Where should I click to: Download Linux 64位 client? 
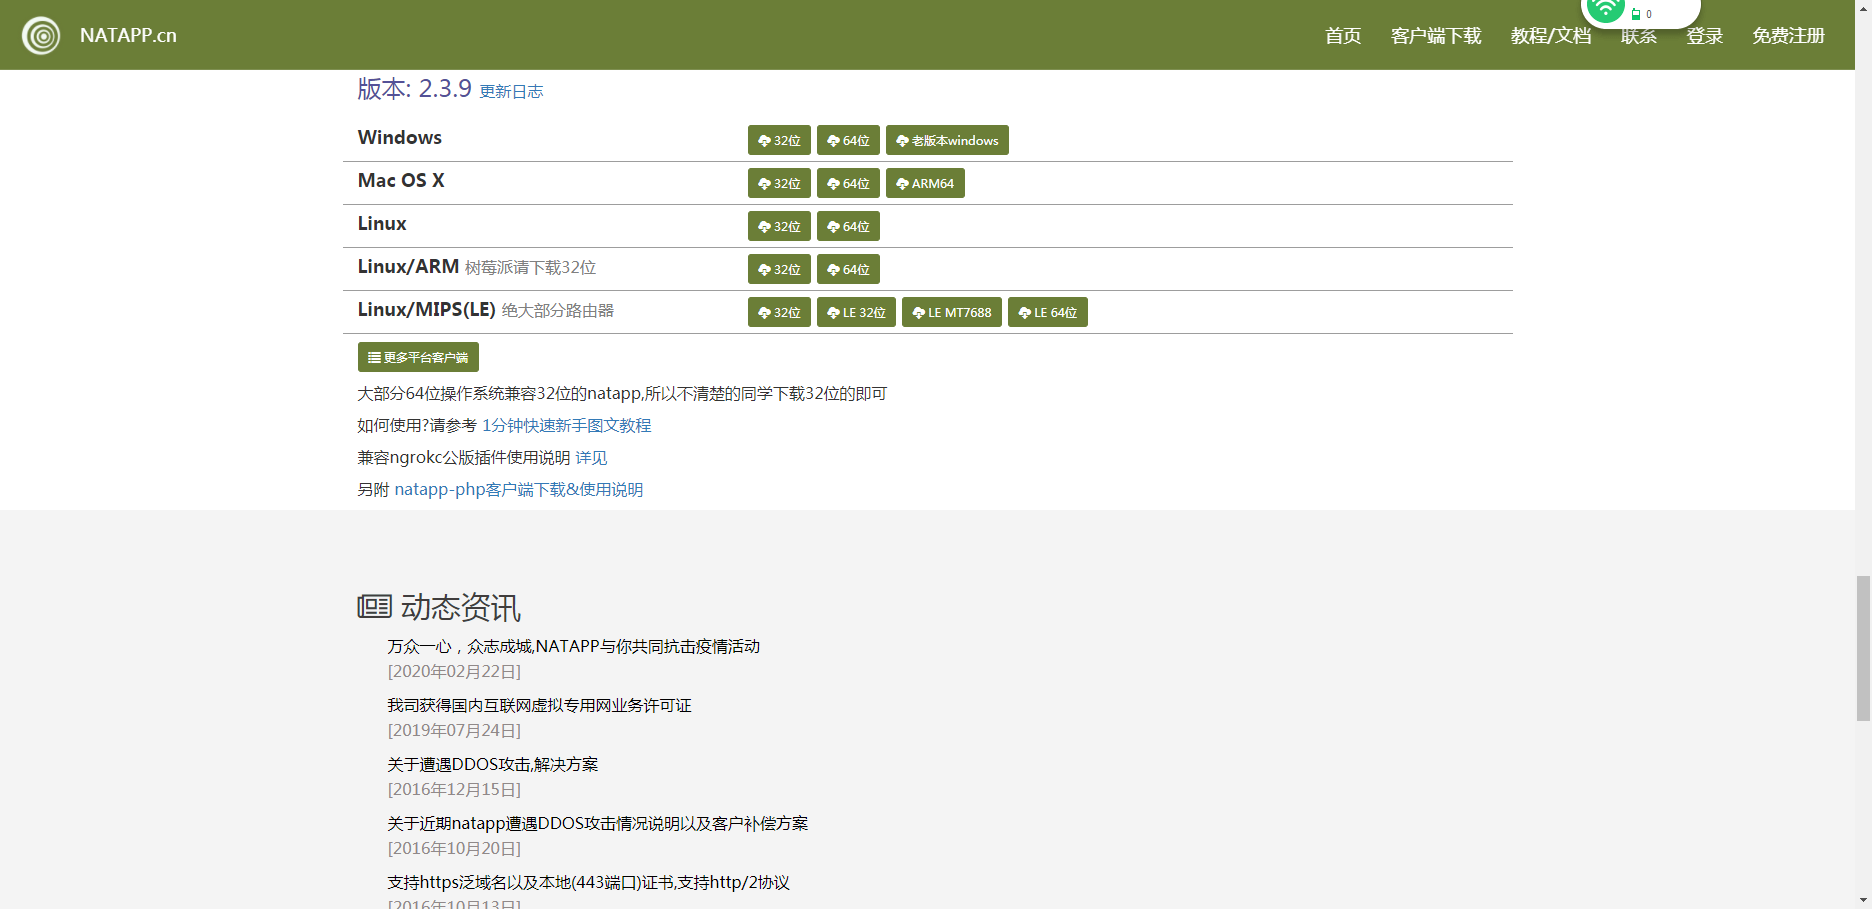[848, 226]
